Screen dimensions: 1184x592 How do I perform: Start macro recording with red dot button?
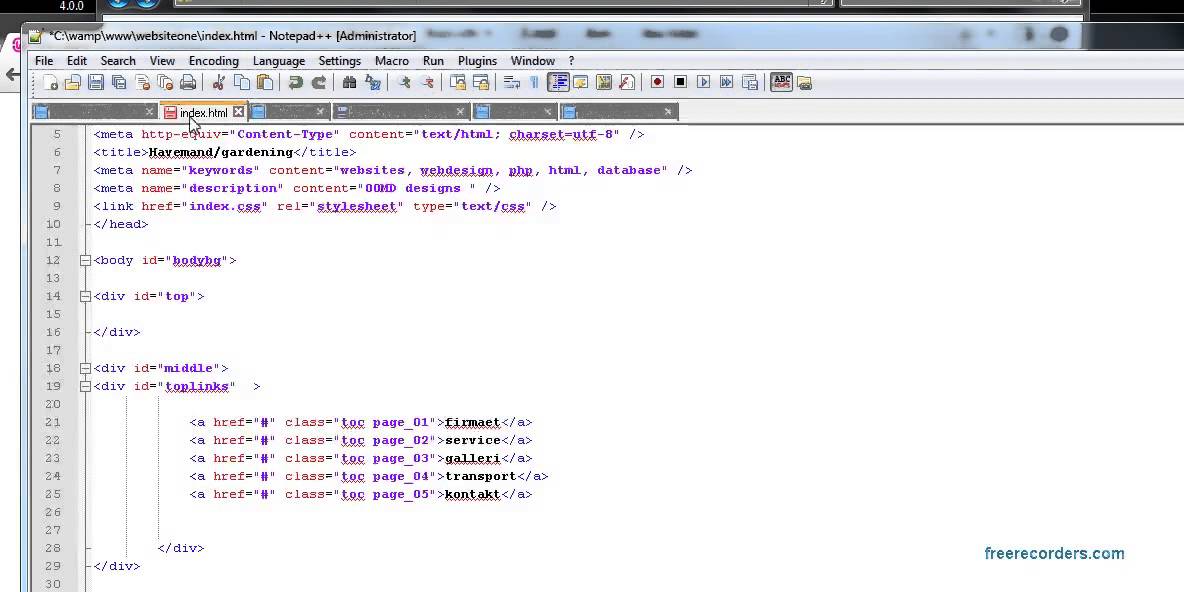[657, 83]
